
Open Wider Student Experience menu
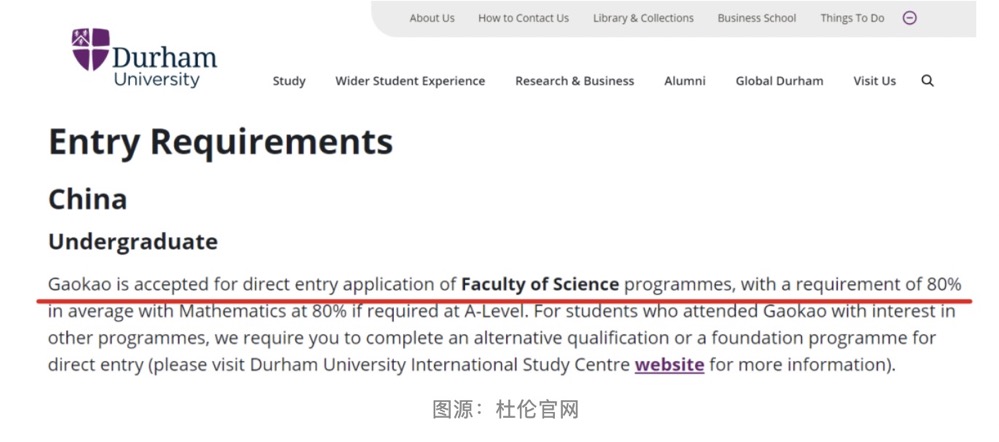click(410, 81)
